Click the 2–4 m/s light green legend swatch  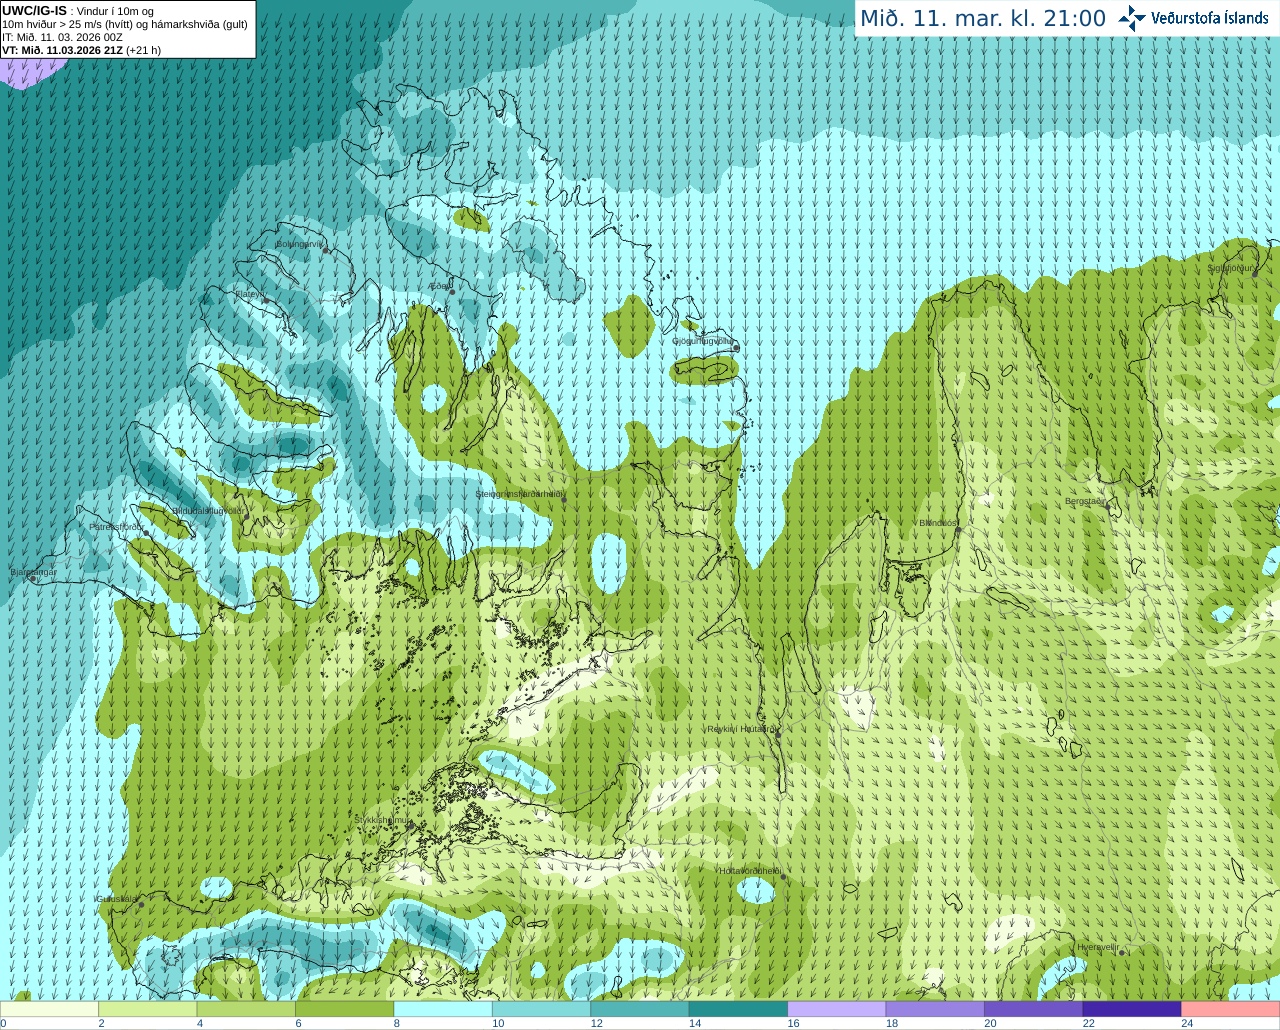tap(148, 1009)
